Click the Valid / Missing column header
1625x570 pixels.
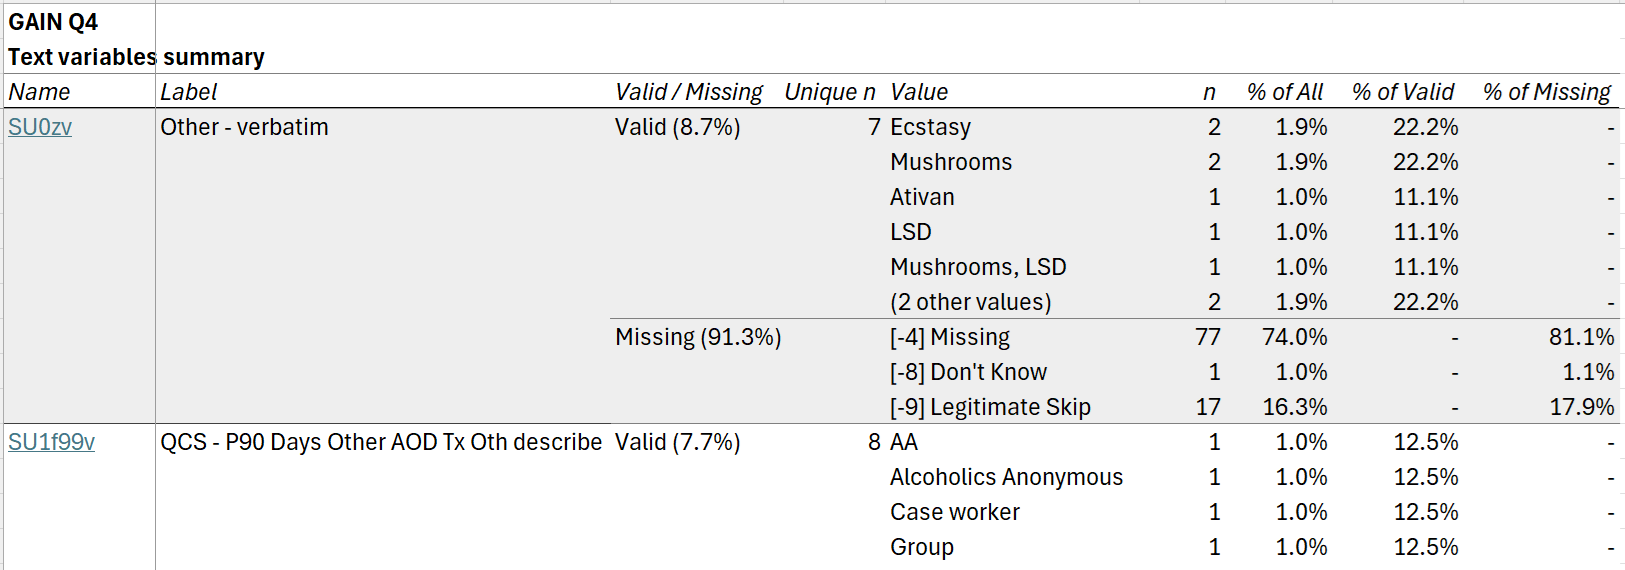click(x=688, y=92)
